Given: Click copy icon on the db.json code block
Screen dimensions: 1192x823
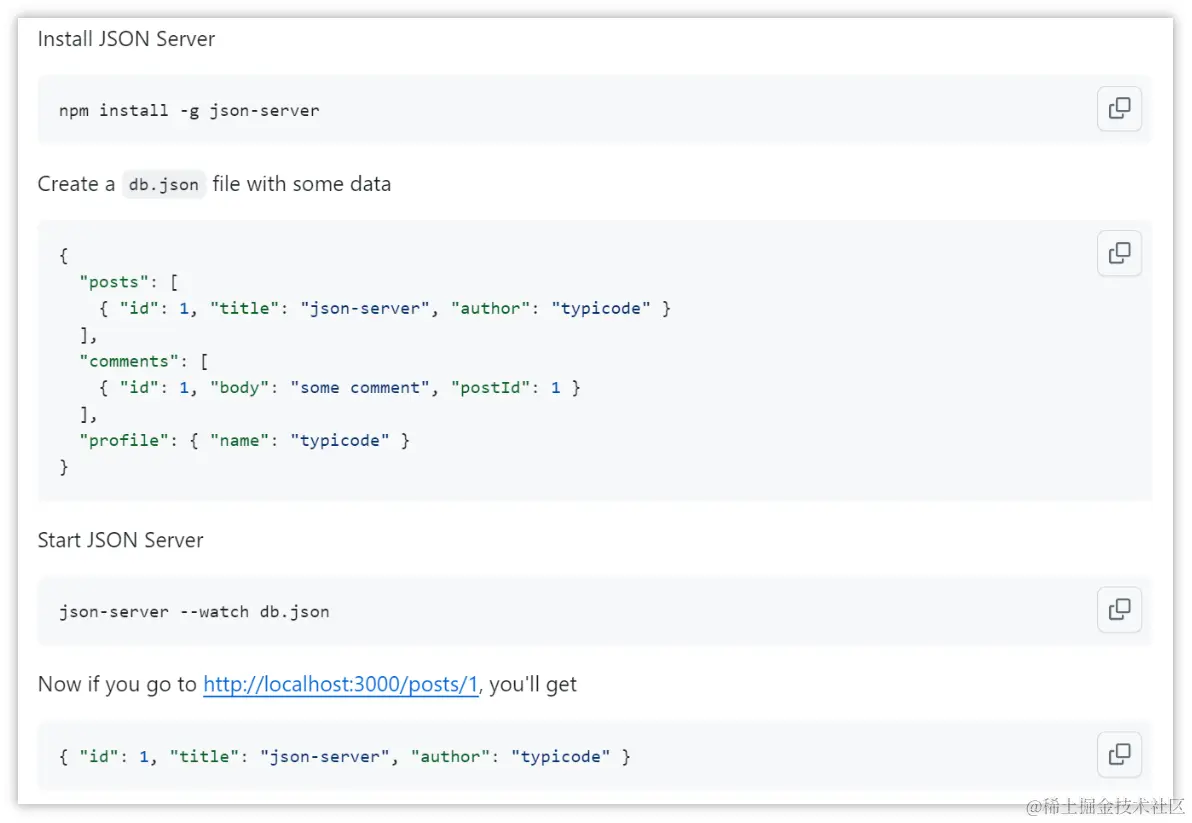Looking at the screenshot, I should pyautogui.click(x=1119, y=253).
